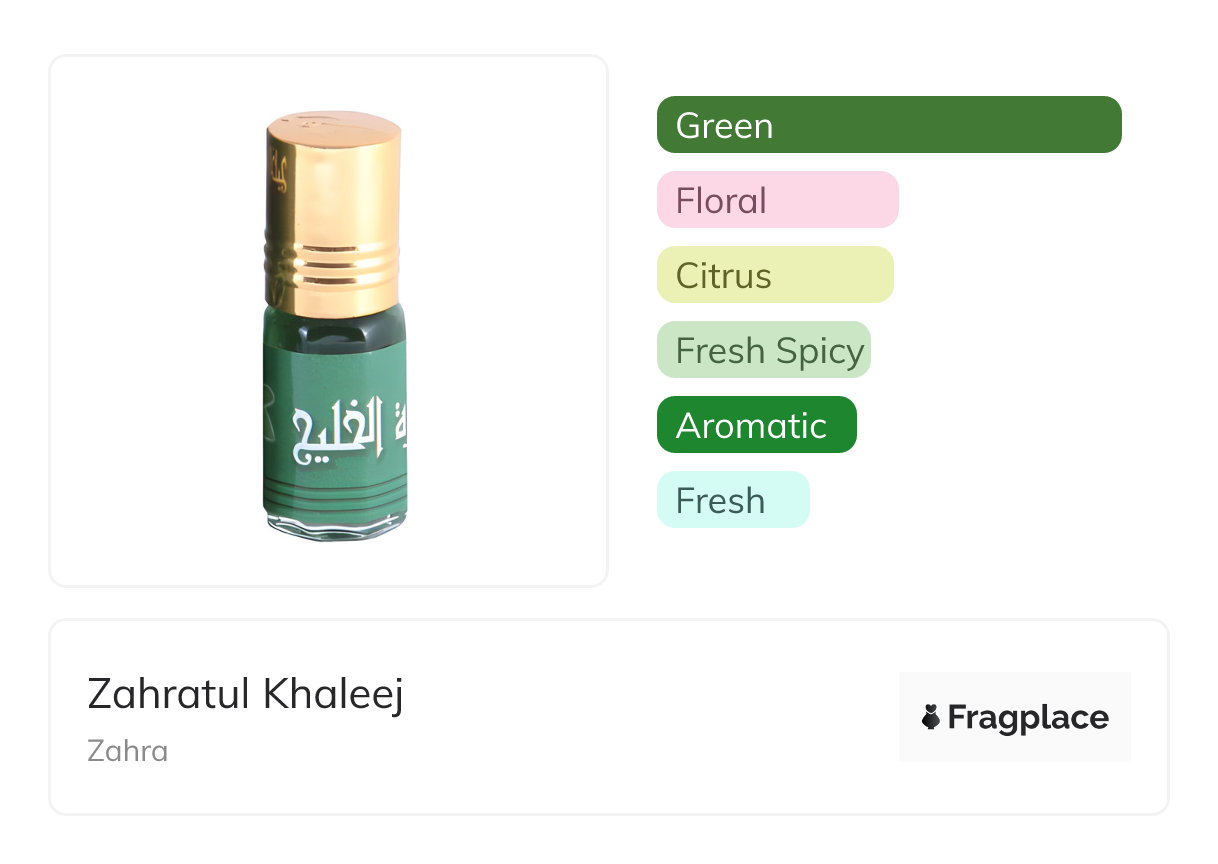Click the clear glass base of the bottle
Image resolution: width=1218 pixels, height=864 pixels.
click(x=335, y=525)
